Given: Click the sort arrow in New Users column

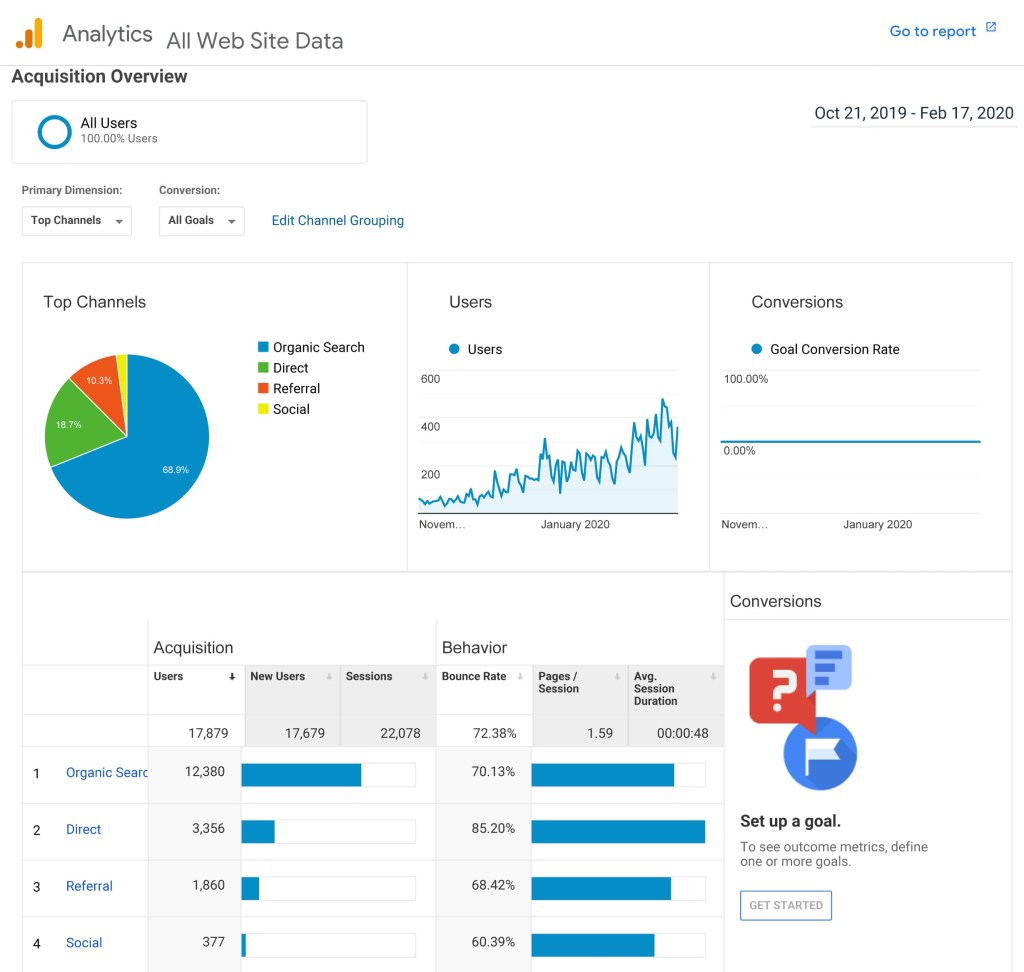Looking at the screenshot, I should pos(328,677).
